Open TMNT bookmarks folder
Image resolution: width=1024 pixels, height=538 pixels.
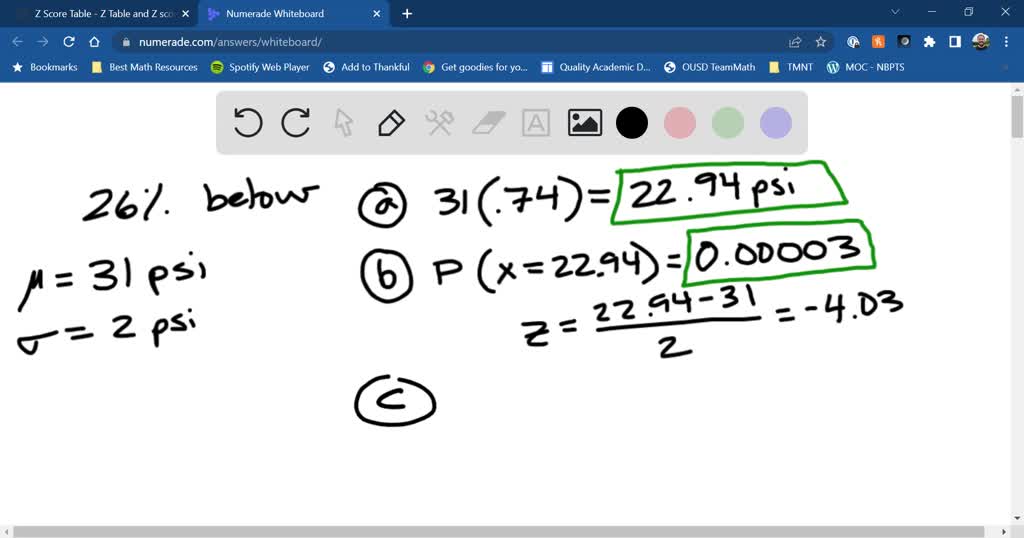click(791, 67)
